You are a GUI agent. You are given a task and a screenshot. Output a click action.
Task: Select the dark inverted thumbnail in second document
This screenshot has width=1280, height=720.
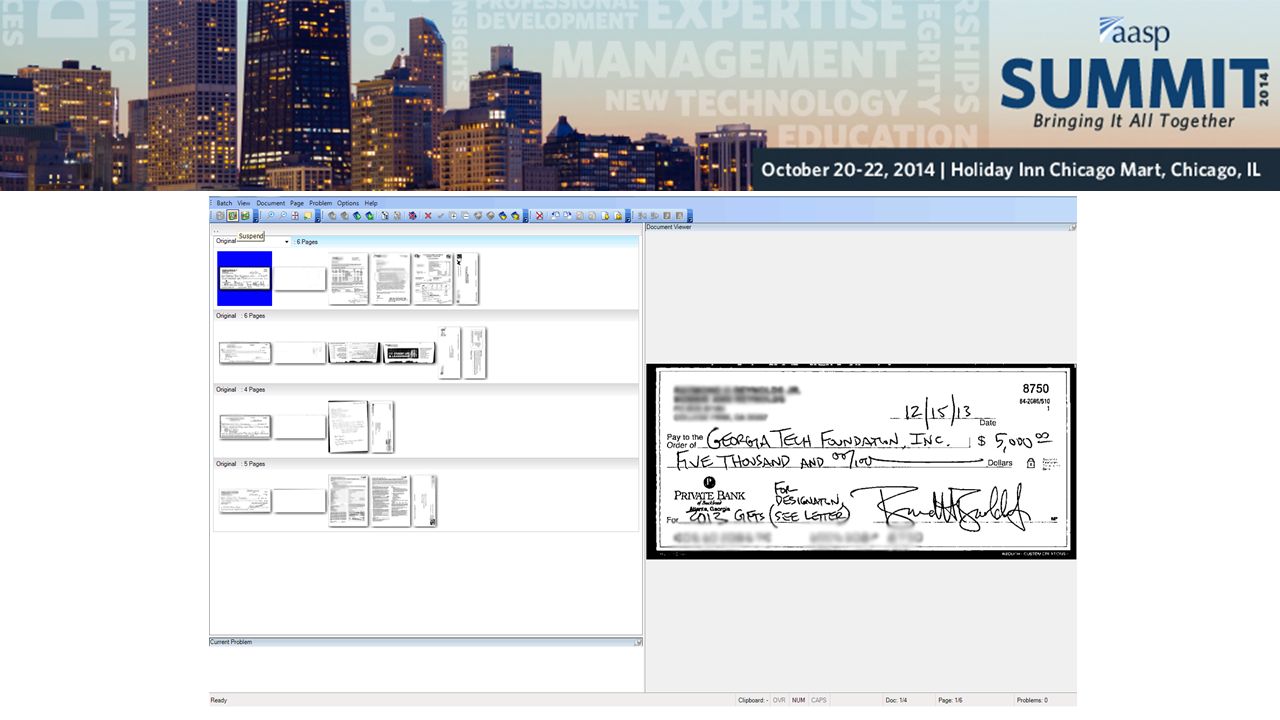tap(409, 353)
